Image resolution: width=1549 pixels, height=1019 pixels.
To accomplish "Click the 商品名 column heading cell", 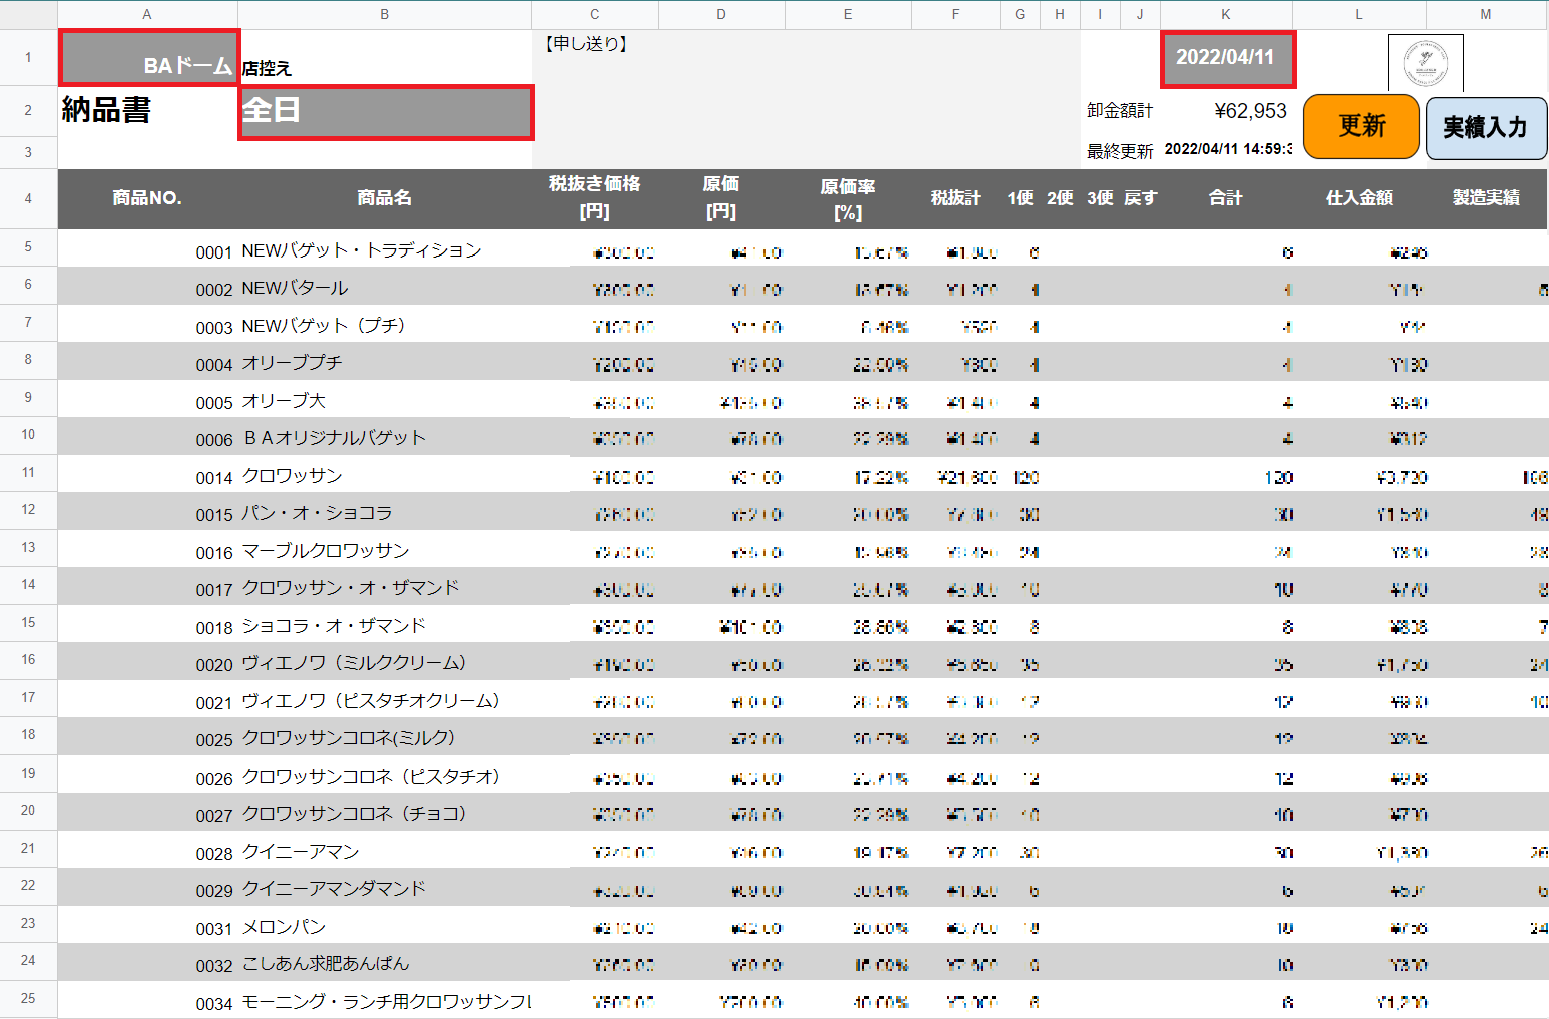I will click(x=384, y=198).
